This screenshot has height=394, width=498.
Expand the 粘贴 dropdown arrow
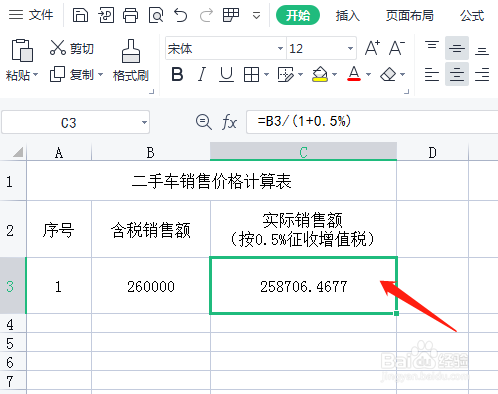point(35,75)
